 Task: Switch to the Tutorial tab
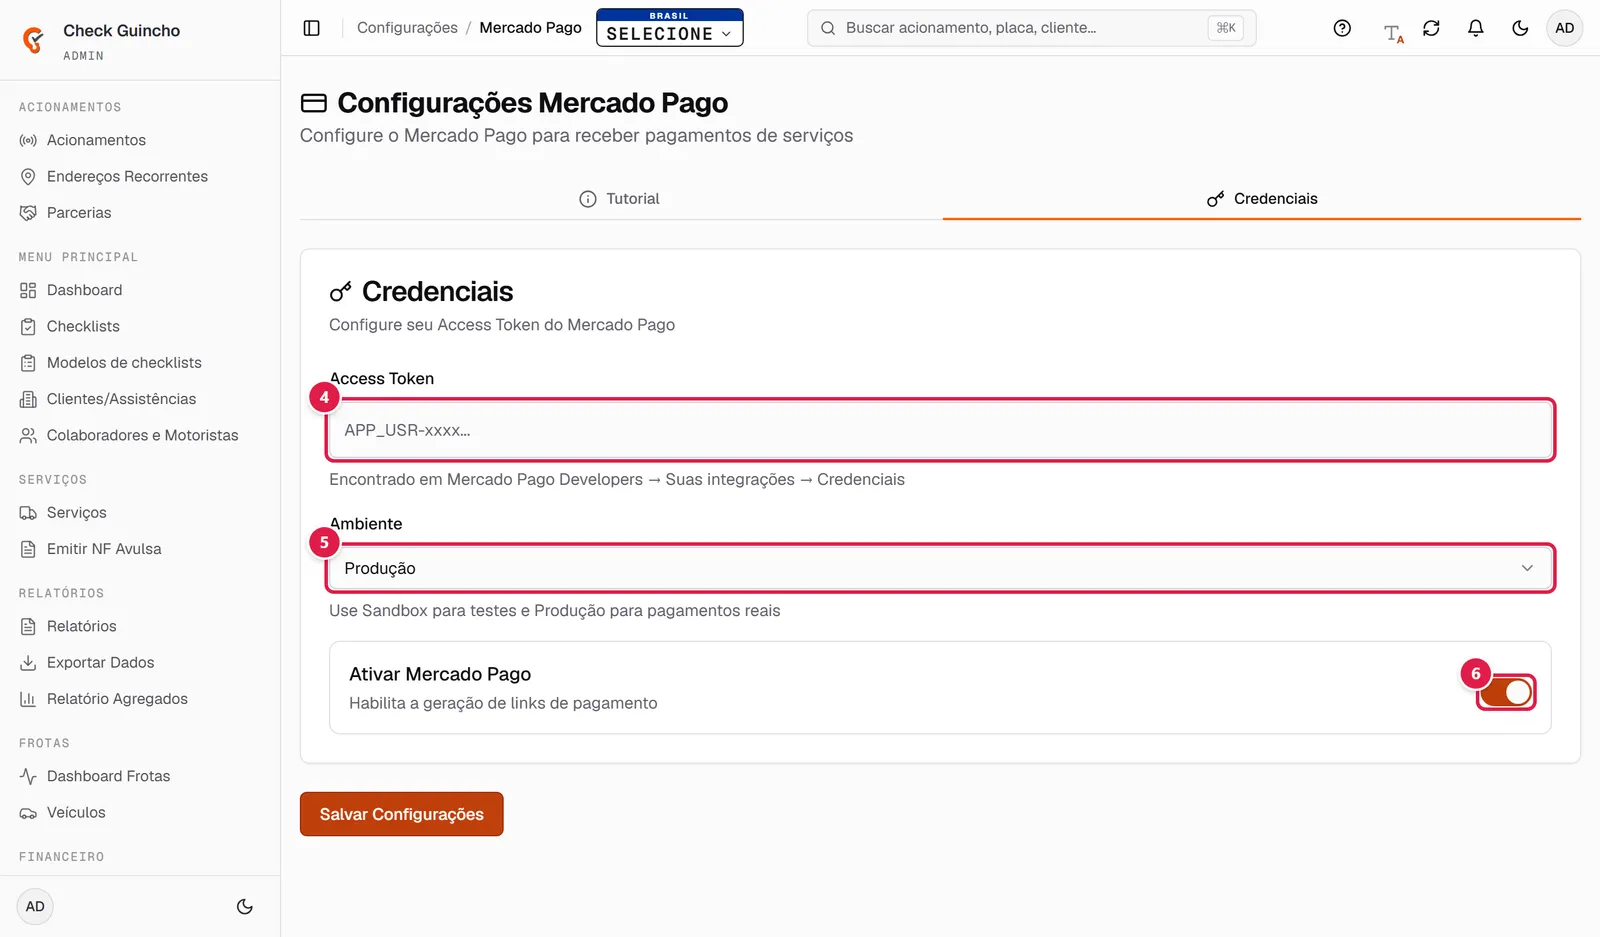[x=620, y=199]
